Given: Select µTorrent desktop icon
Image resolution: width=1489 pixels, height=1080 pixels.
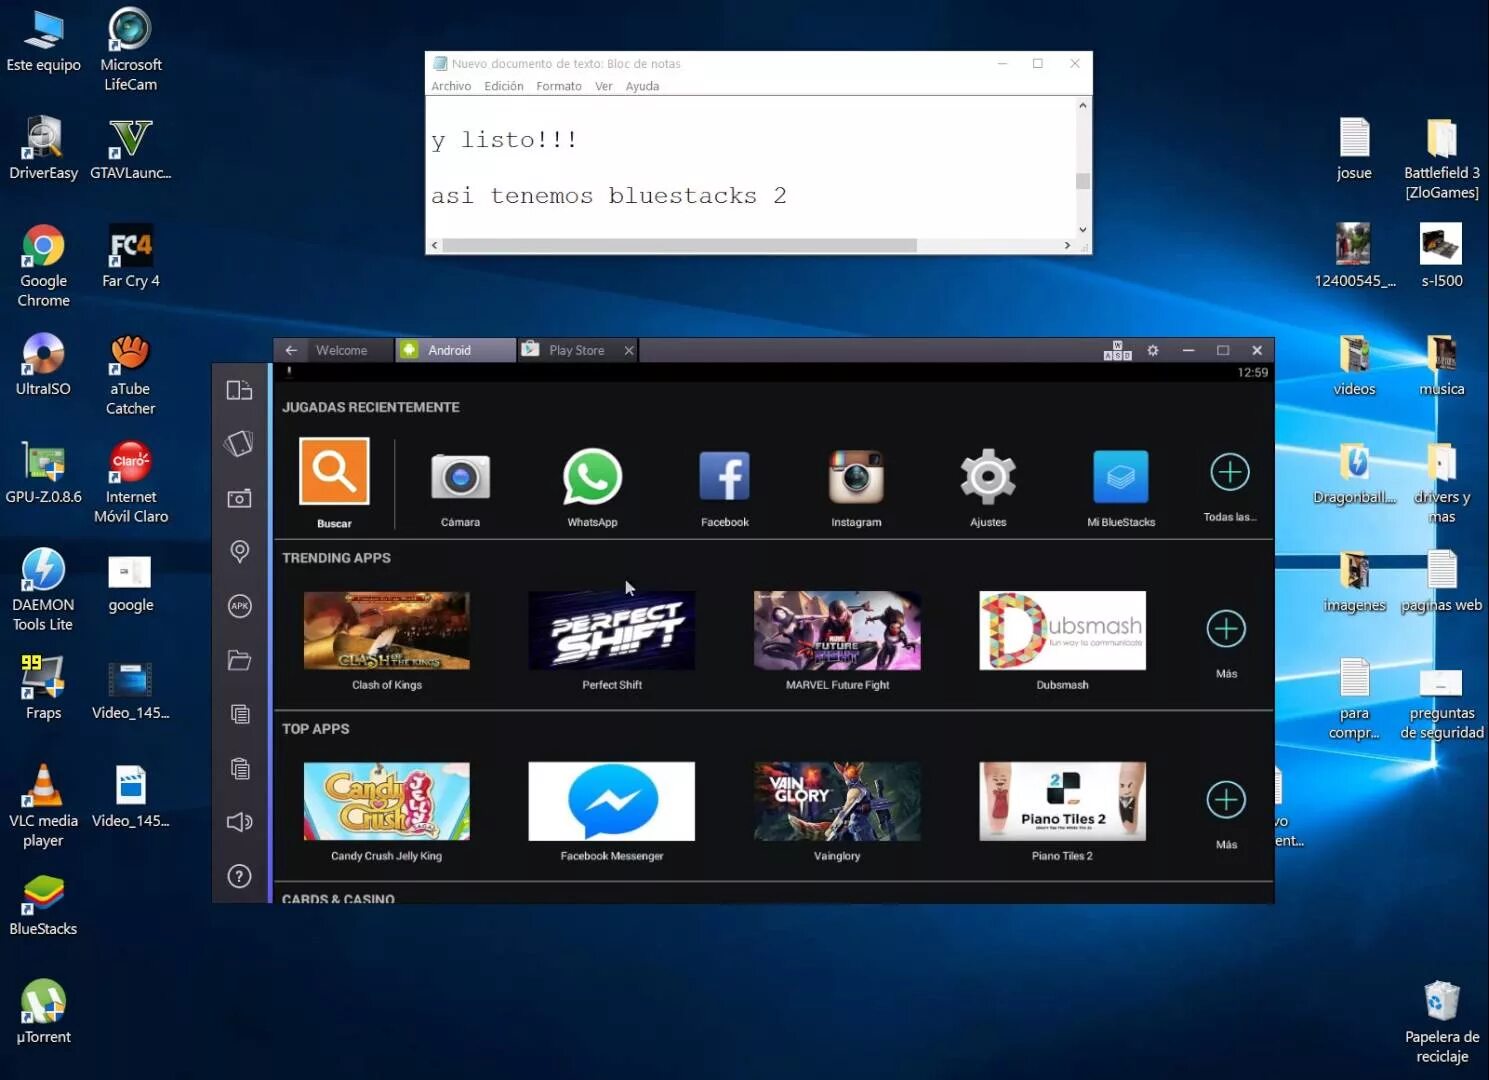Looking at the screenshot, I should 43,1012.
